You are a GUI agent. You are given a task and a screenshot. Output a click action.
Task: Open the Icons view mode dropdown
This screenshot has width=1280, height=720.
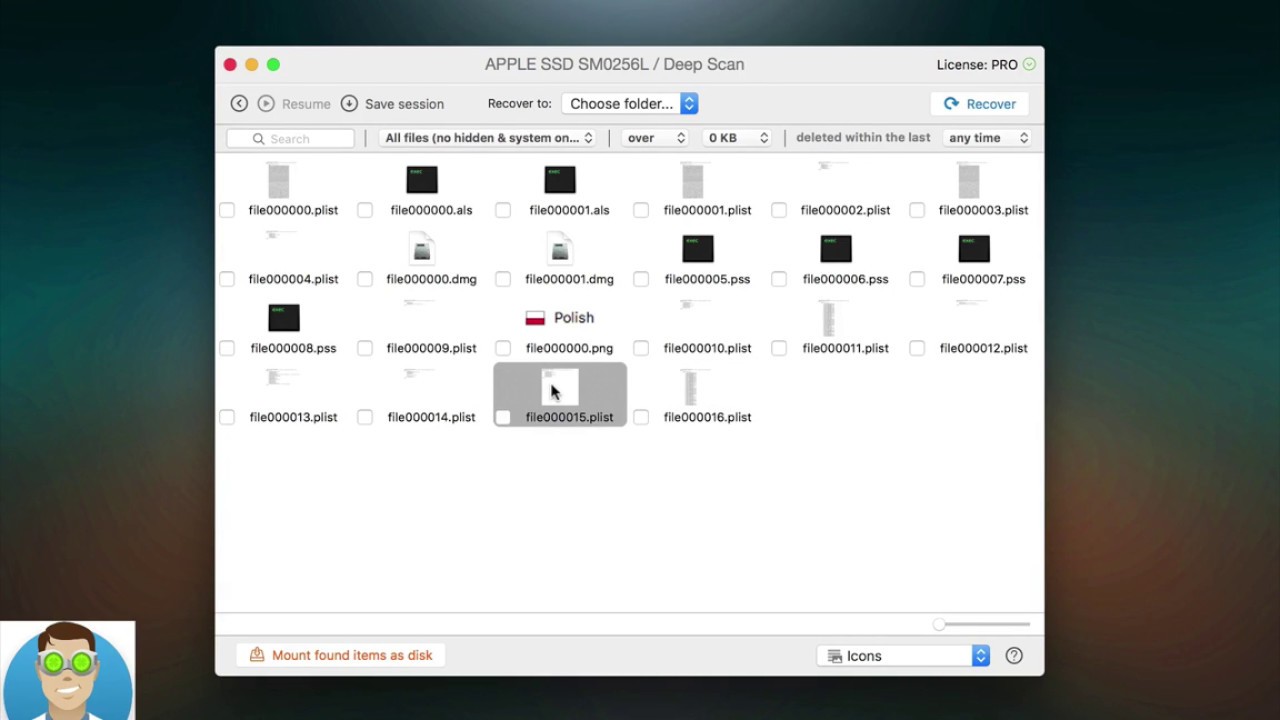point(904,656)
